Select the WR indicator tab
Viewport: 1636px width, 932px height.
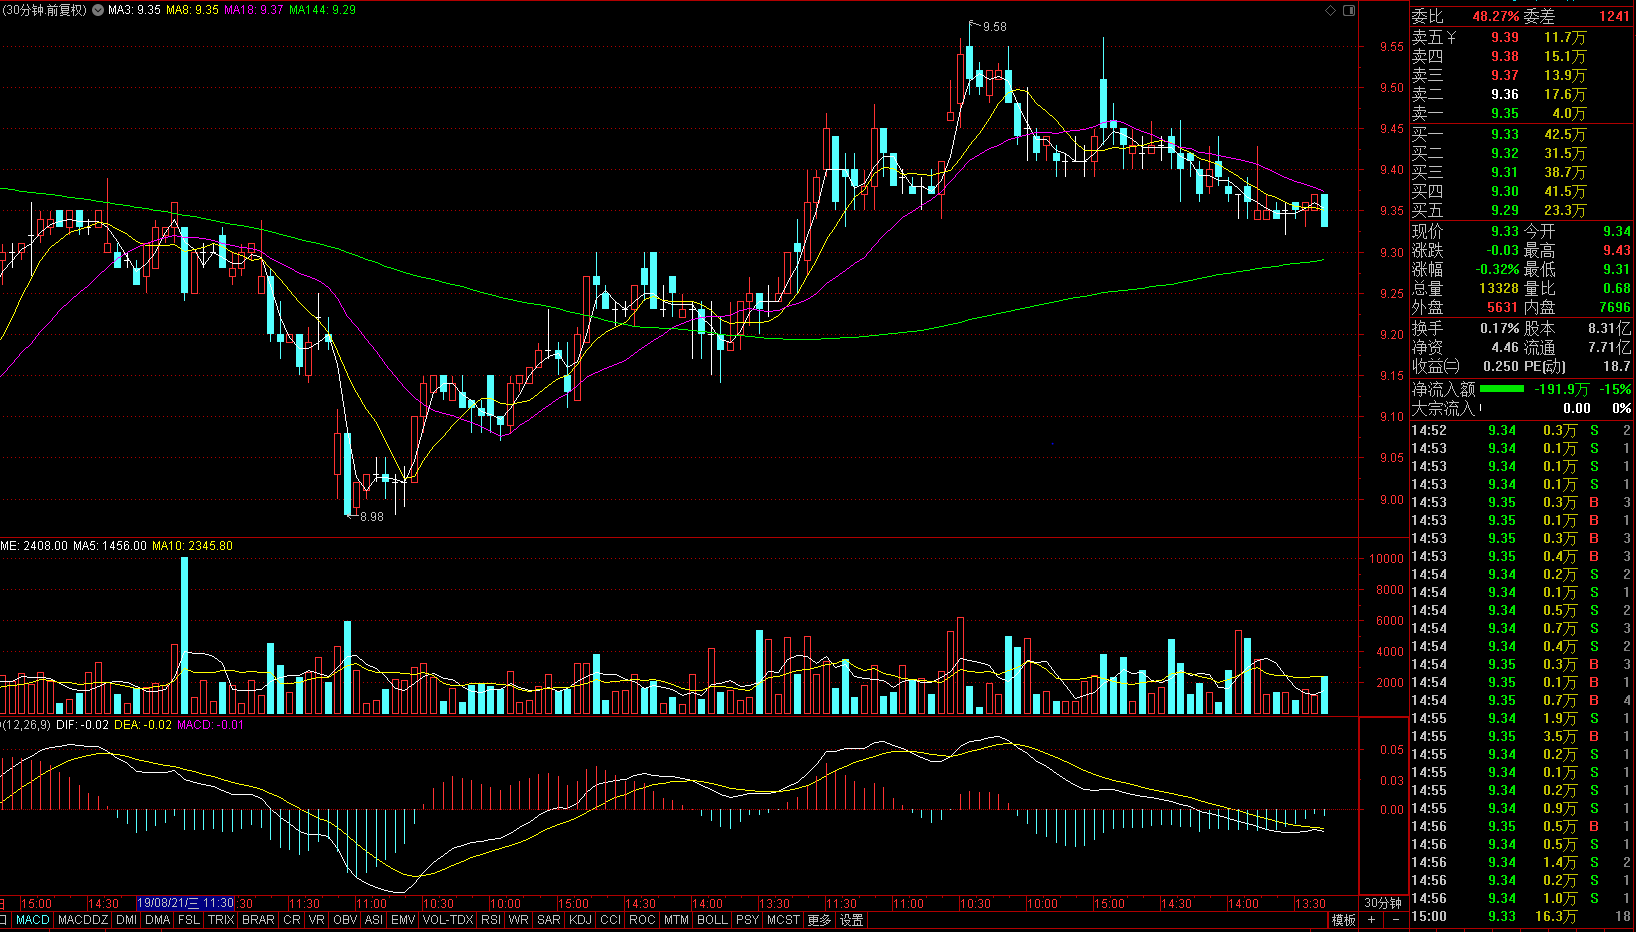click(519, 920)
